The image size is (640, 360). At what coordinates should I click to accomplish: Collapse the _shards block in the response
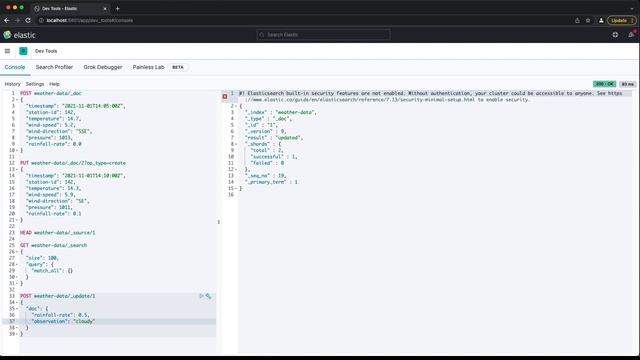(236, 144)
